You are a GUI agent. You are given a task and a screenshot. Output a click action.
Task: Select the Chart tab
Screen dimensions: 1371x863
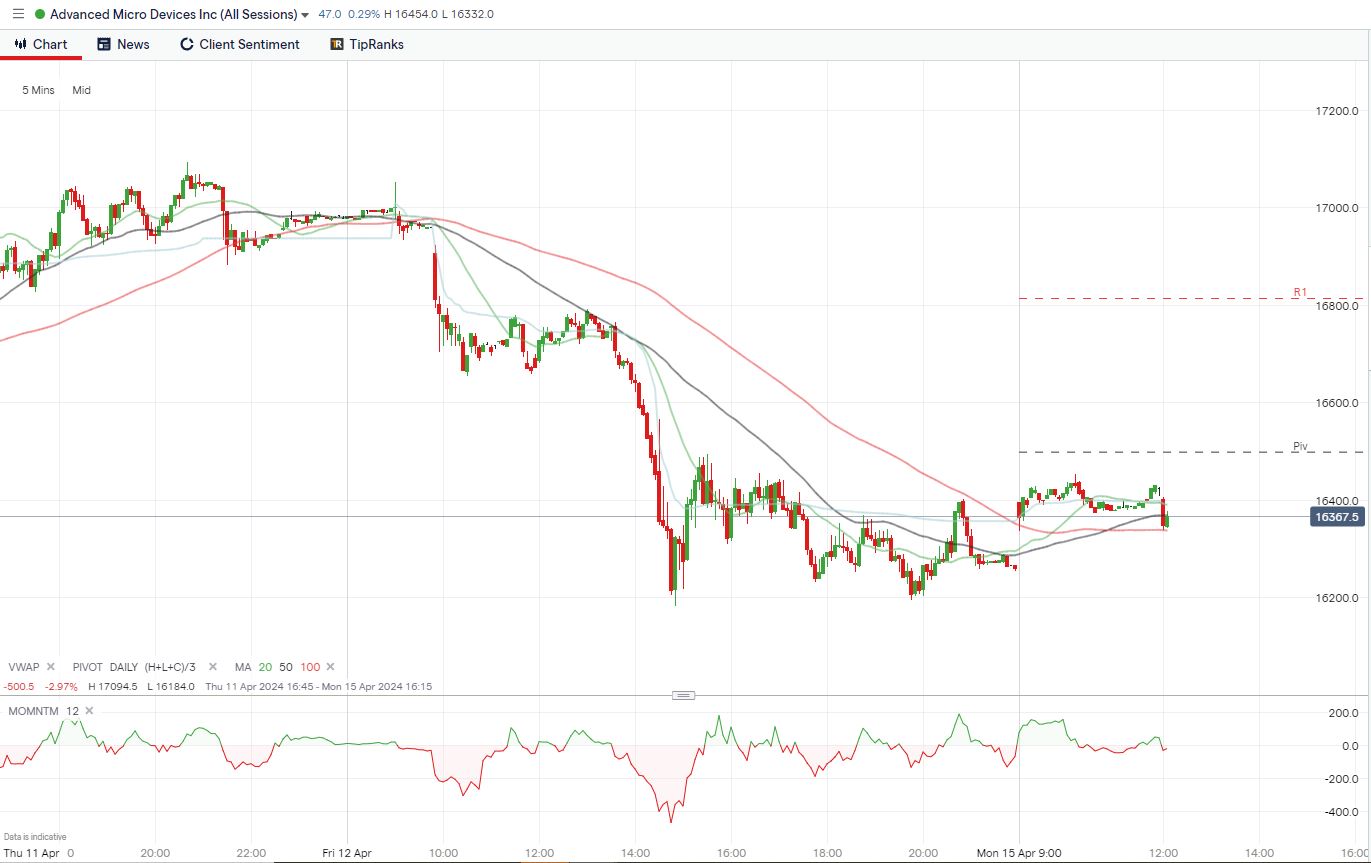41,44
